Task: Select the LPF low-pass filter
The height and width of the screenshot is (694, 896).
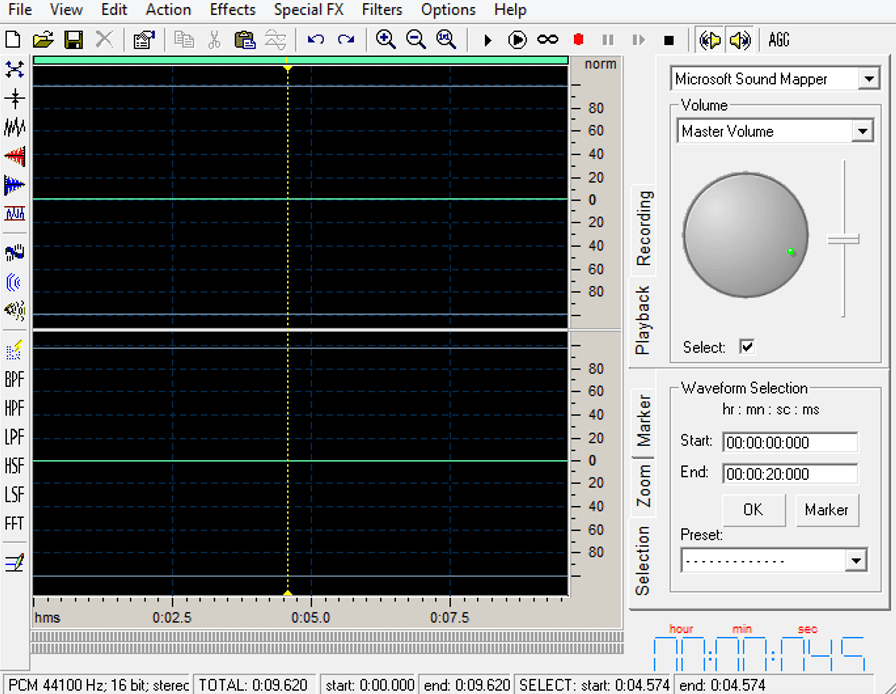Action: (14, 437)
